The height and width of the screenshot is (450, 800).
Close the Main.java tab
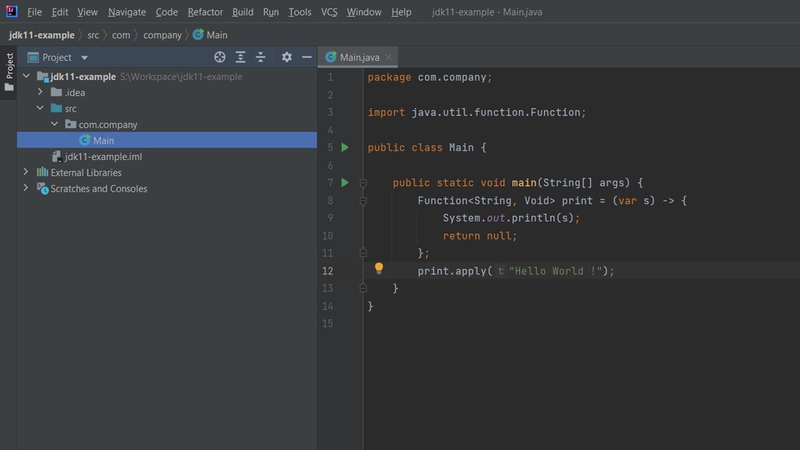pos(390,58)
